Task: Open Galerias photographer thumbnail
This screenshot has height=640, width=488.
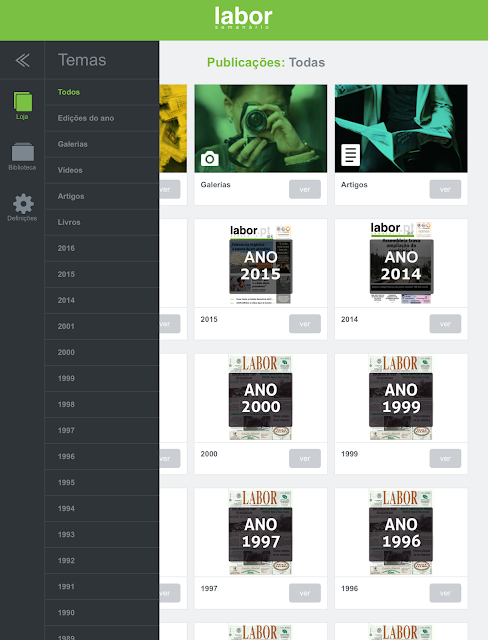Action: 261,129
